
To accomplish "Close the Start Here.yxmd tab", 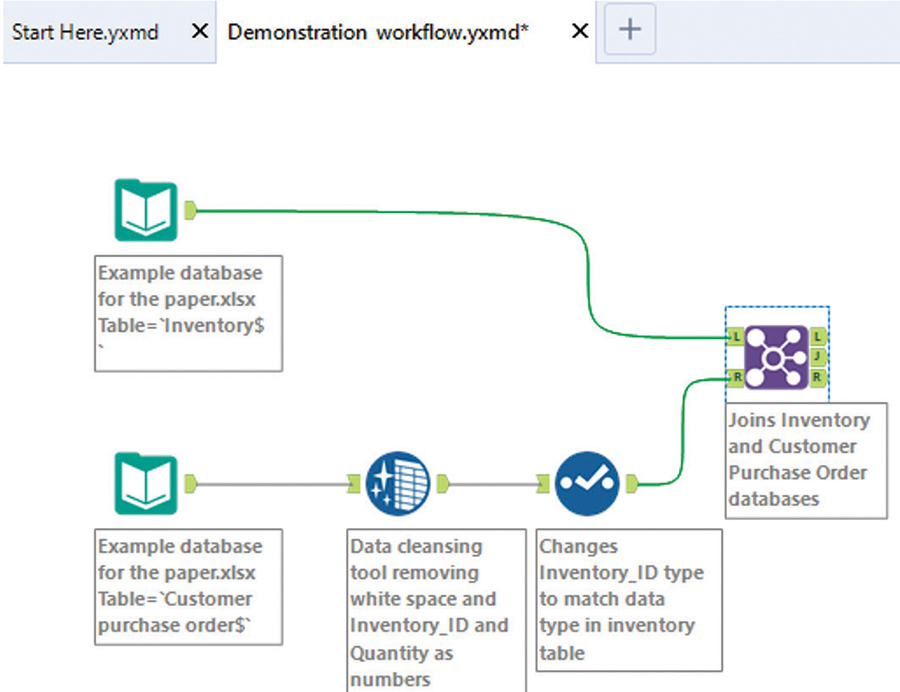I will point(199,31).
